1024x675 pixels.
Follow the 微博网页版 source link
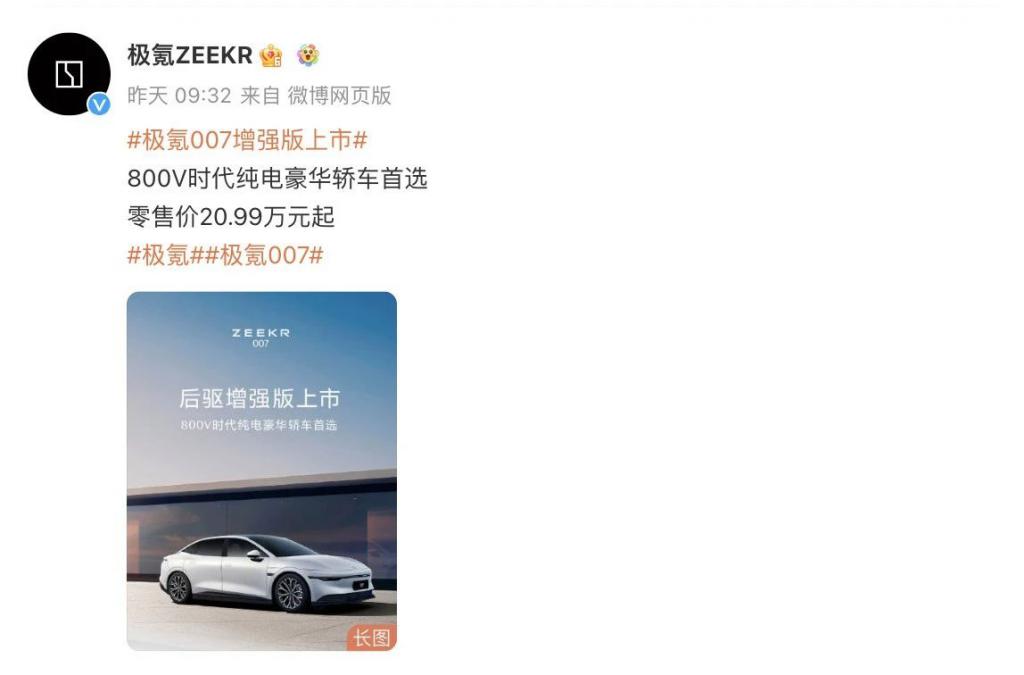click(x=340, y=96)
